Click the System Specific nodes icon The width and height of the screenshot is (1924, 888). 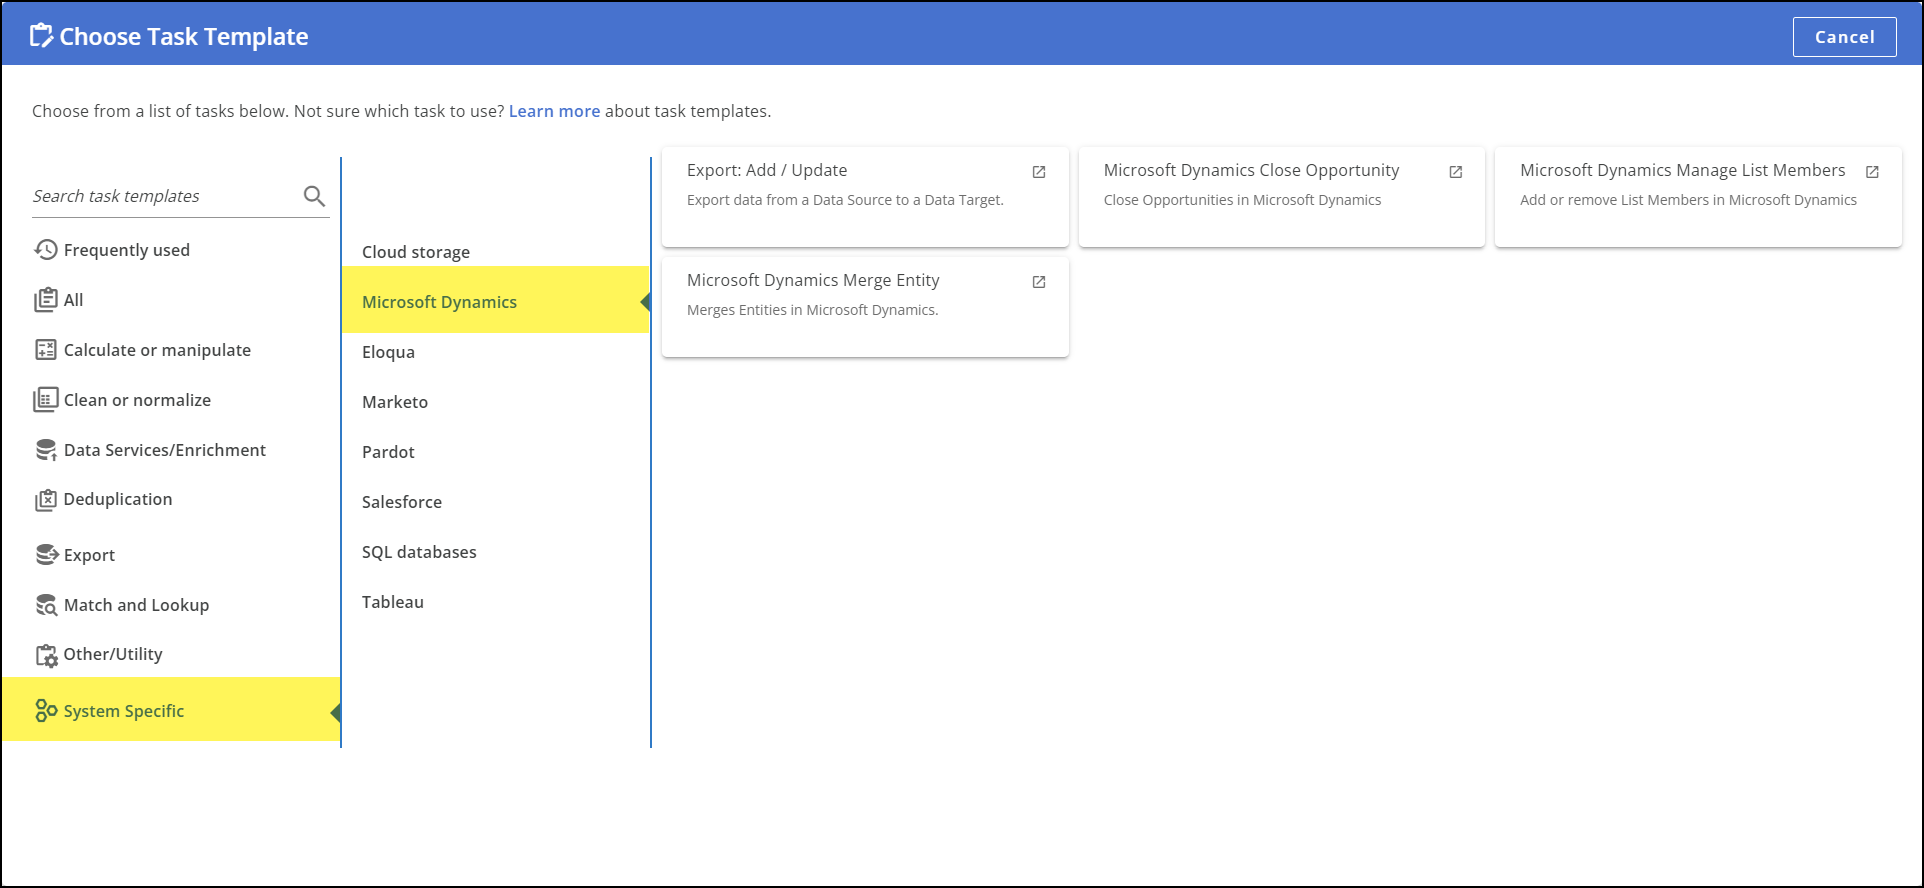[46, 710]
